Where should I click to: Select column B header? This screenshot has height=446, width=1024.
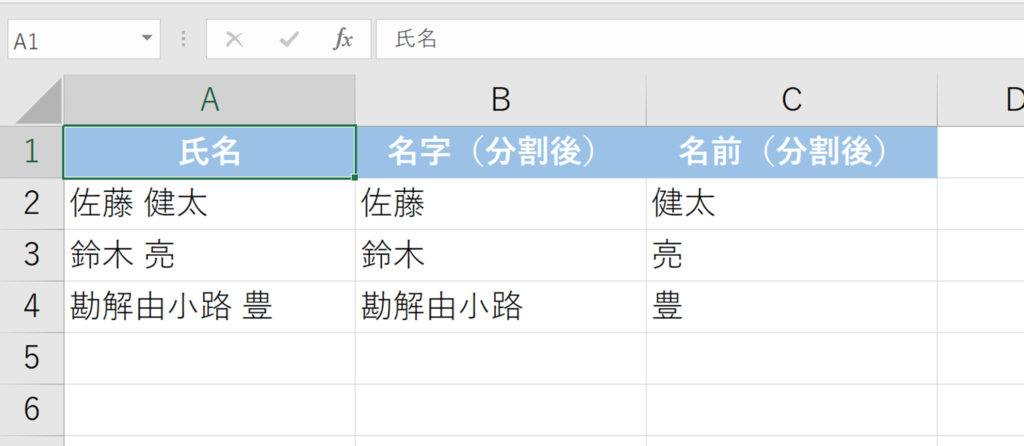501,99
